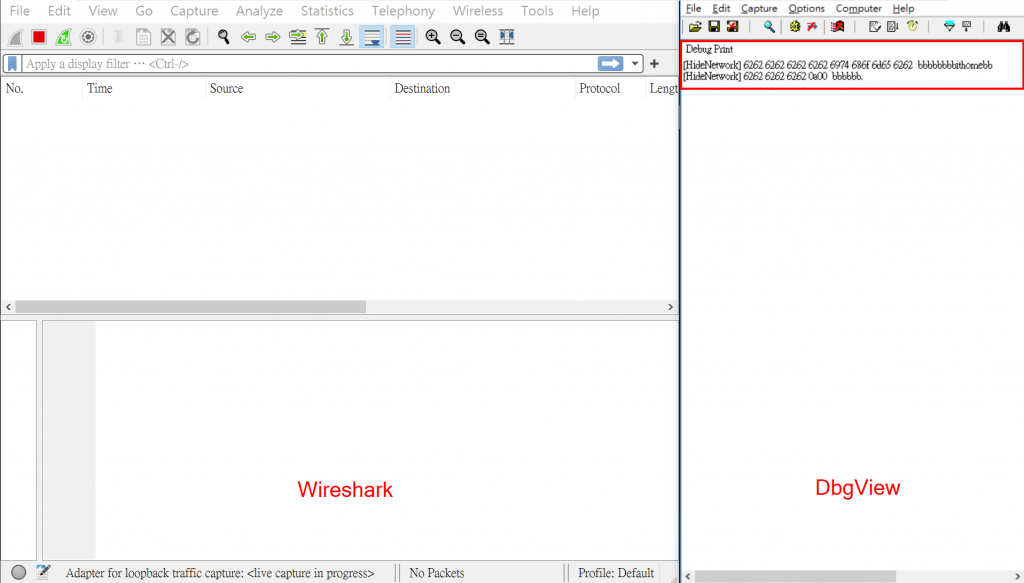Screen dimensions: 1024x583
Task: Sort packets by Protocol column header
Action: coord(610,89)
